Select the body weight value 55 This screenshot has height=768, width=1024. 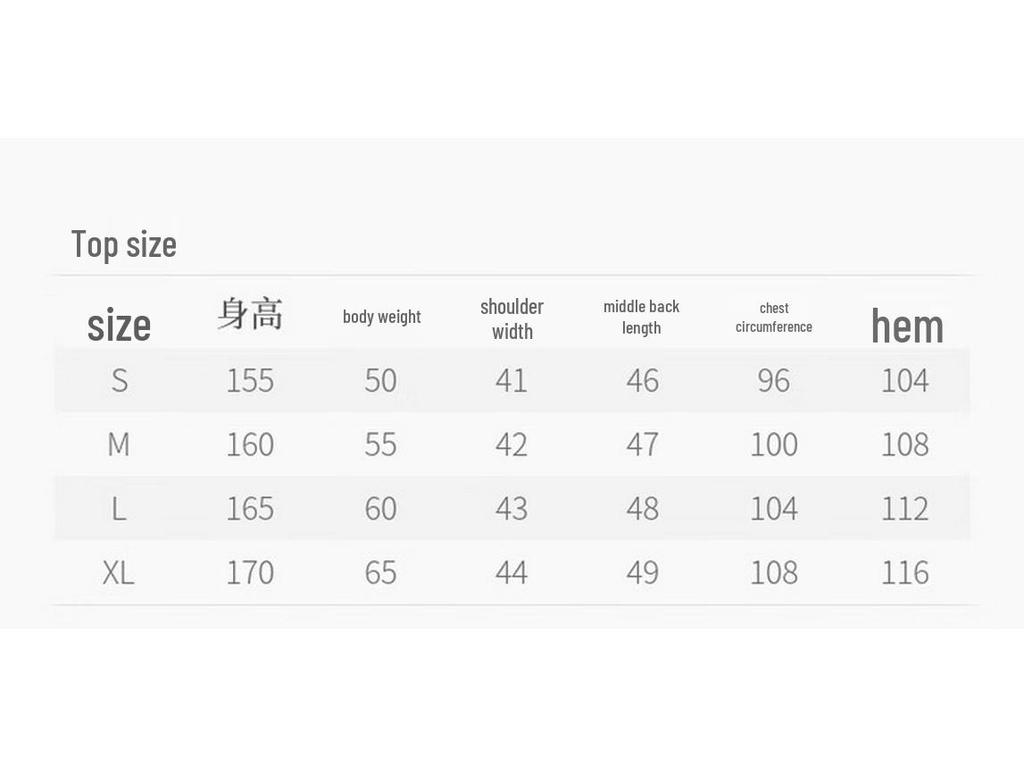[380, 444]
